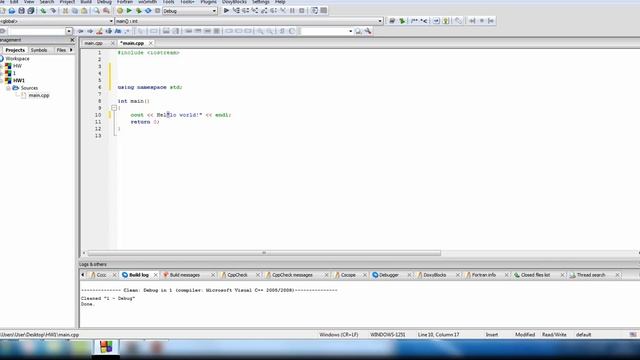Click the wrench options icon beside search
The width and height of the screenshot is (640, 360).
pyautogui.click(x=368, y=31)
